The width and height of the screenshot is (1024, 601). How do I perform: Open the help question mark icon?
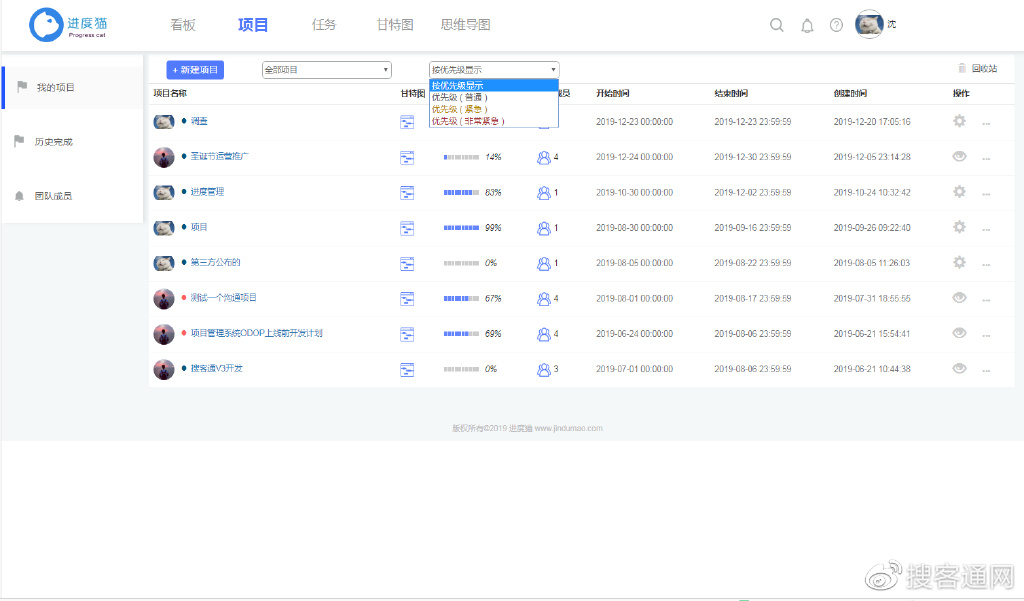(x=836, y=25)
